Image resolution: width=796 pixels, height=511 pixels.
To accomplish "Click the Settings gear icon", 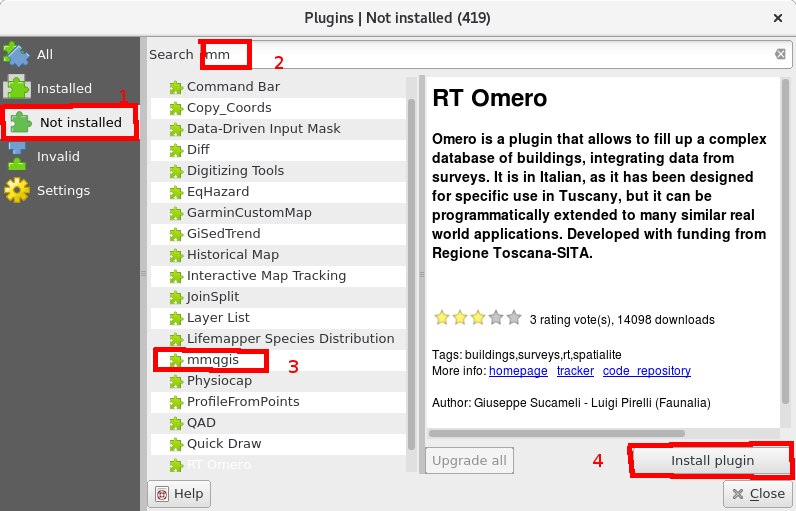I will pyautogui.click(x=17, y=190).
